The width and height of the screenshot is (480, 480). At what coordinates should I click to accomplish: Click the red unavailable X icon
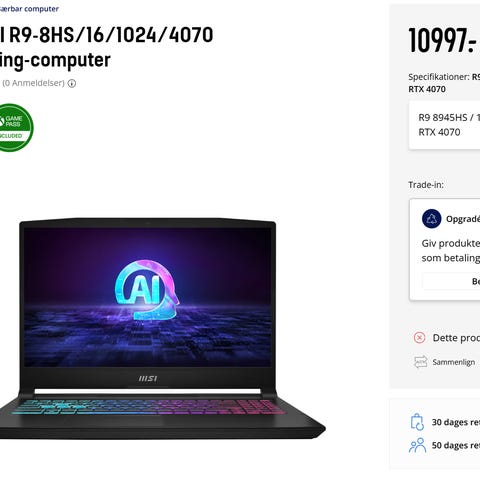click(419, 338)
